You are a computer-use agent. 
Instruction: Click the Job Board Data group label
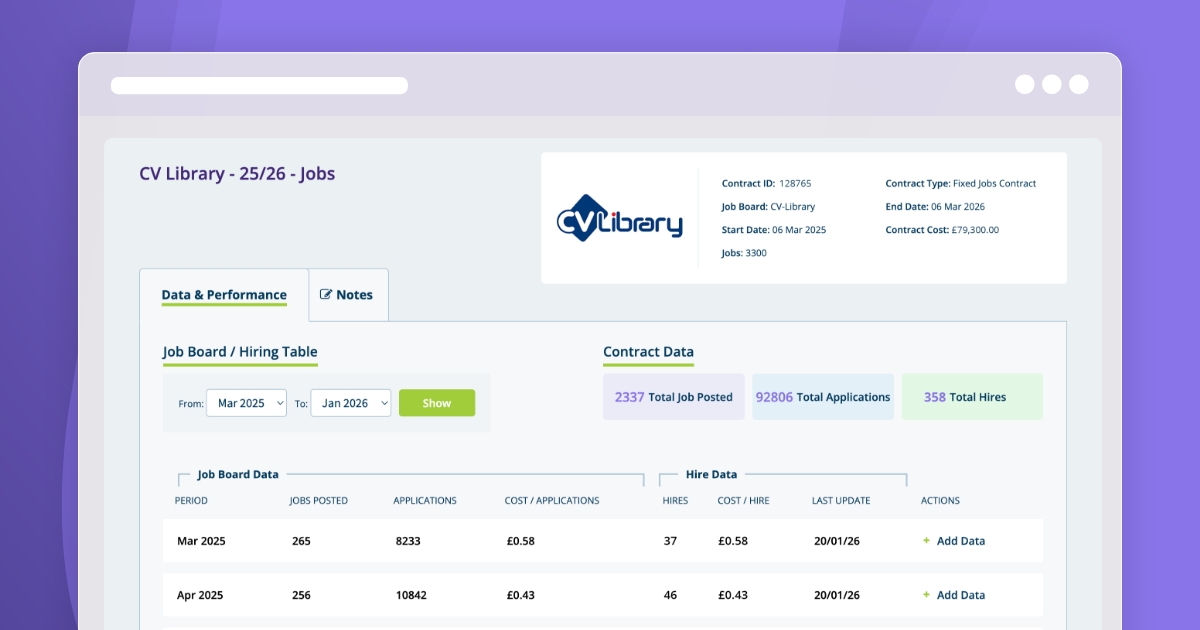(238, 474)
